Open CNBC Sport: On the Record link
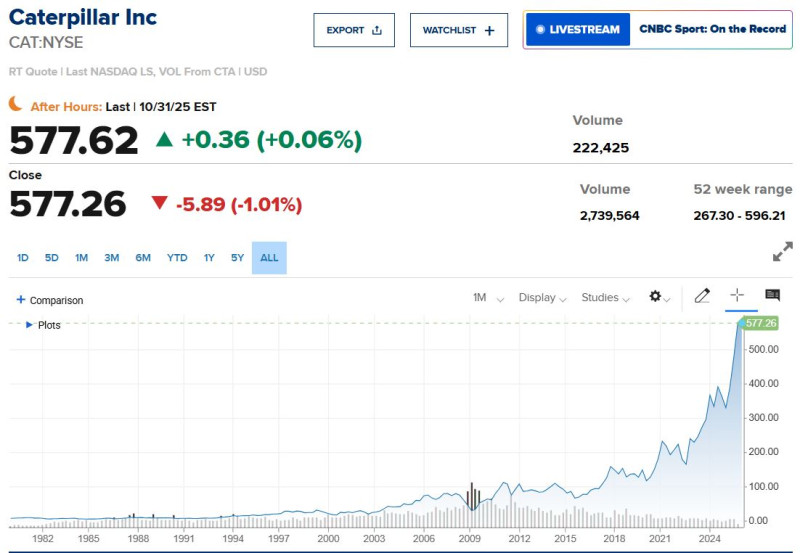 [x=712, y=30]
